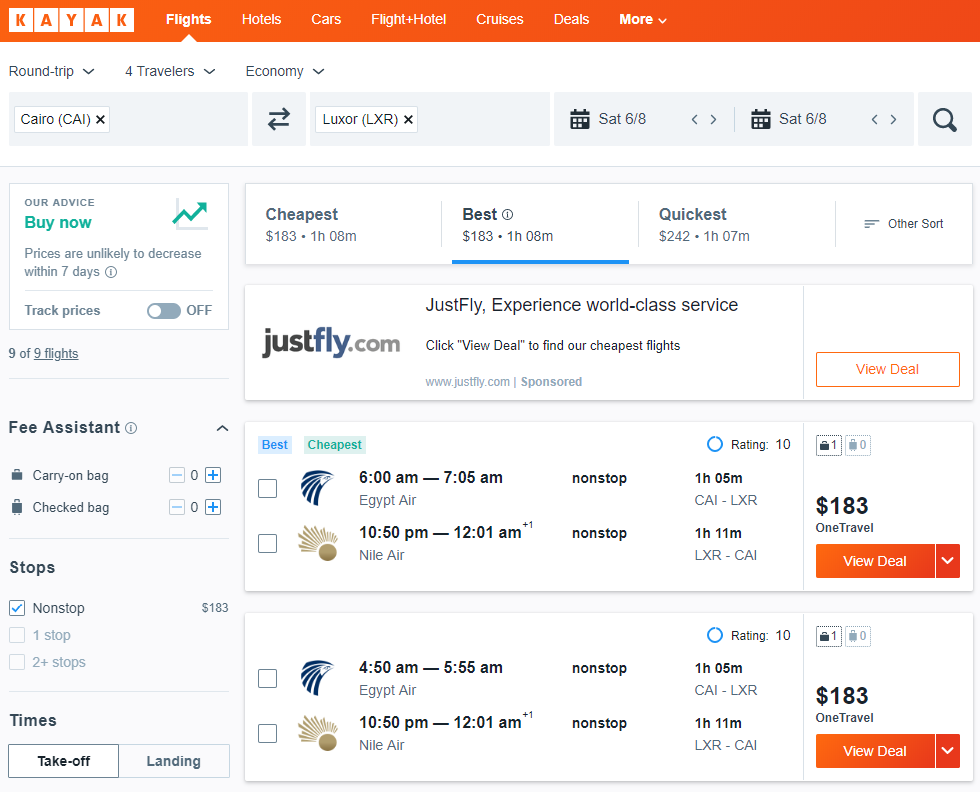Click Nile Air logo in first result
Viewport: 980px width, 792px height.
(318, 543)
